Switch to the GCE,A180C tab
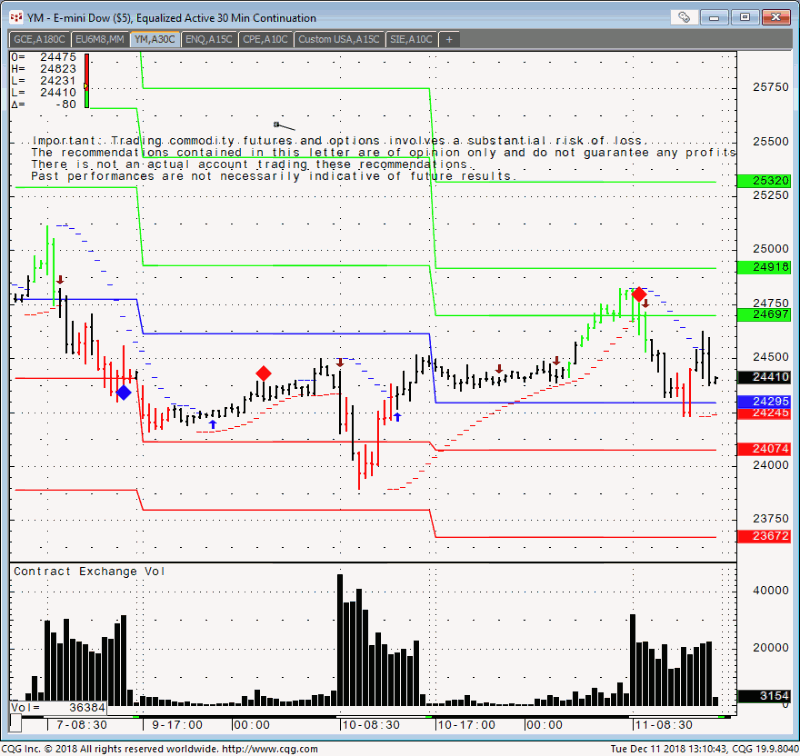800x756 pixels. pyautogui.click(x=39, y=39)
